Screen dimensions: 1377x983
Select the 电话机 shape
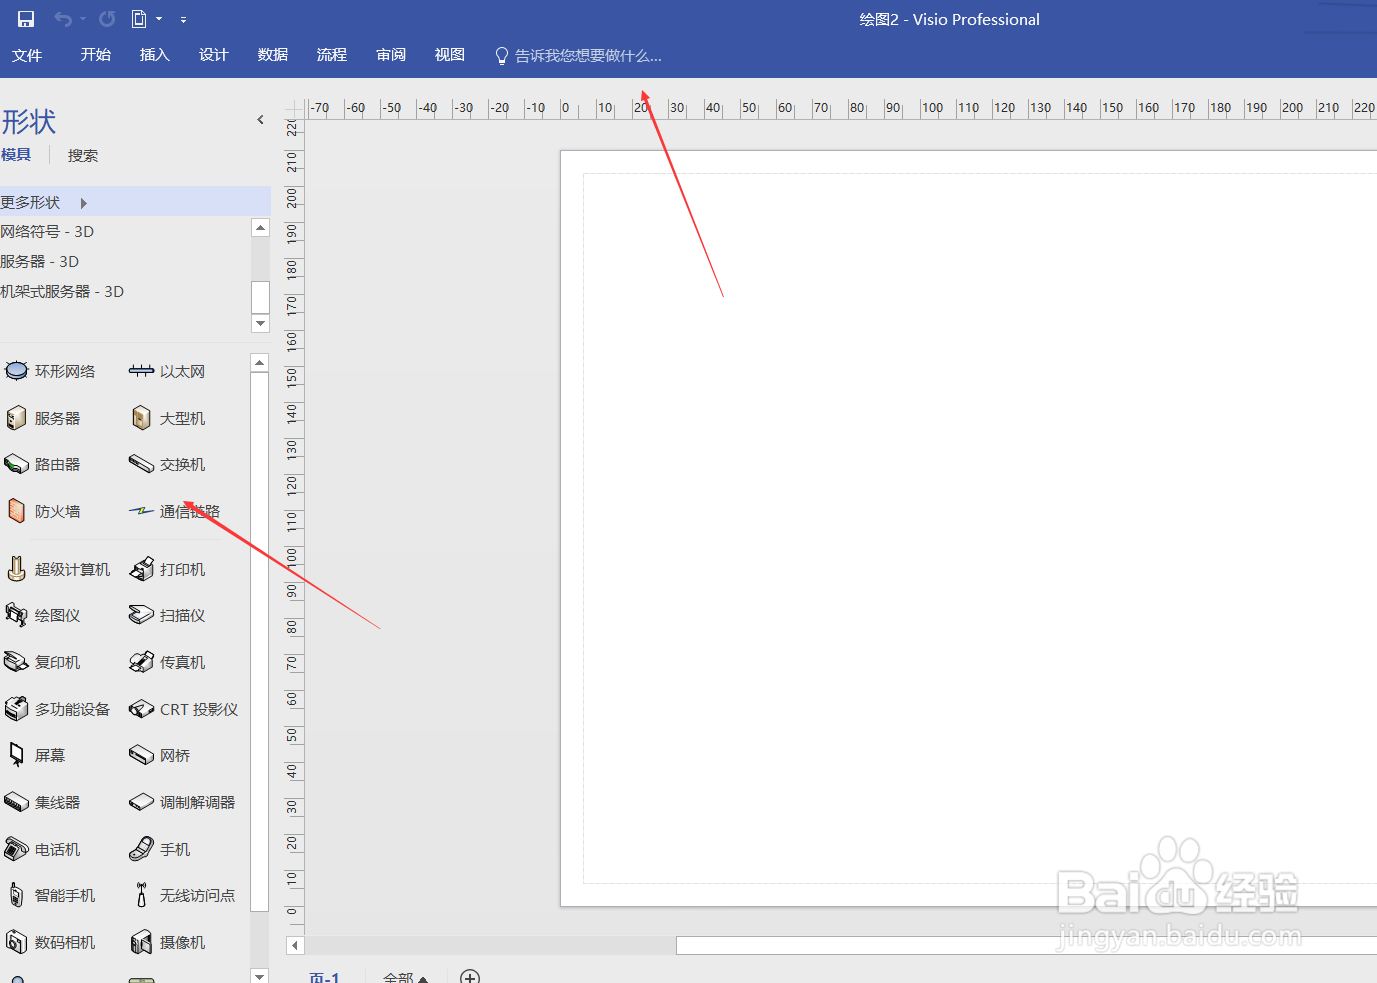click(x=42, y=849)
